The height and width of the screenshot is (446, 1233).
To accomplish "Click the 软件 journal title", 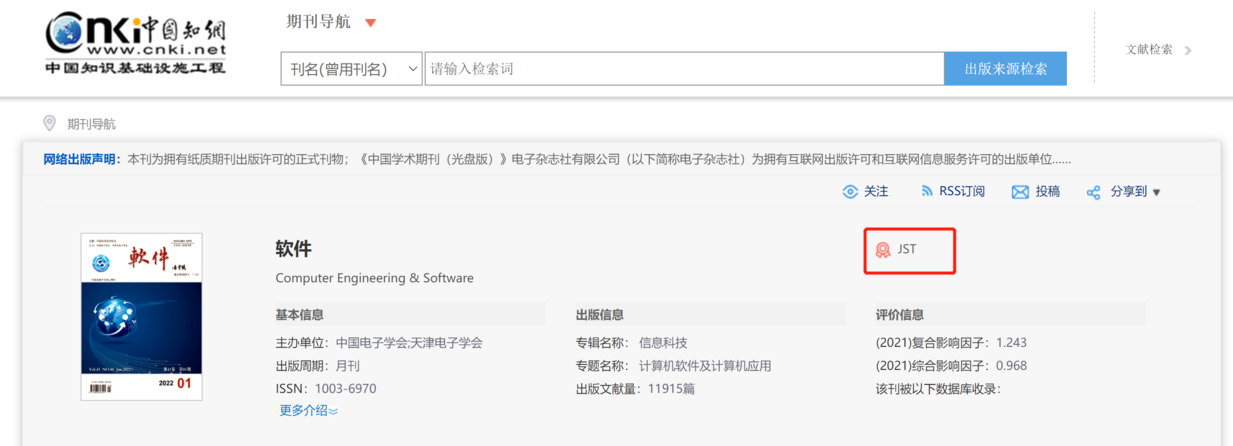I will [x=293, y=249].
